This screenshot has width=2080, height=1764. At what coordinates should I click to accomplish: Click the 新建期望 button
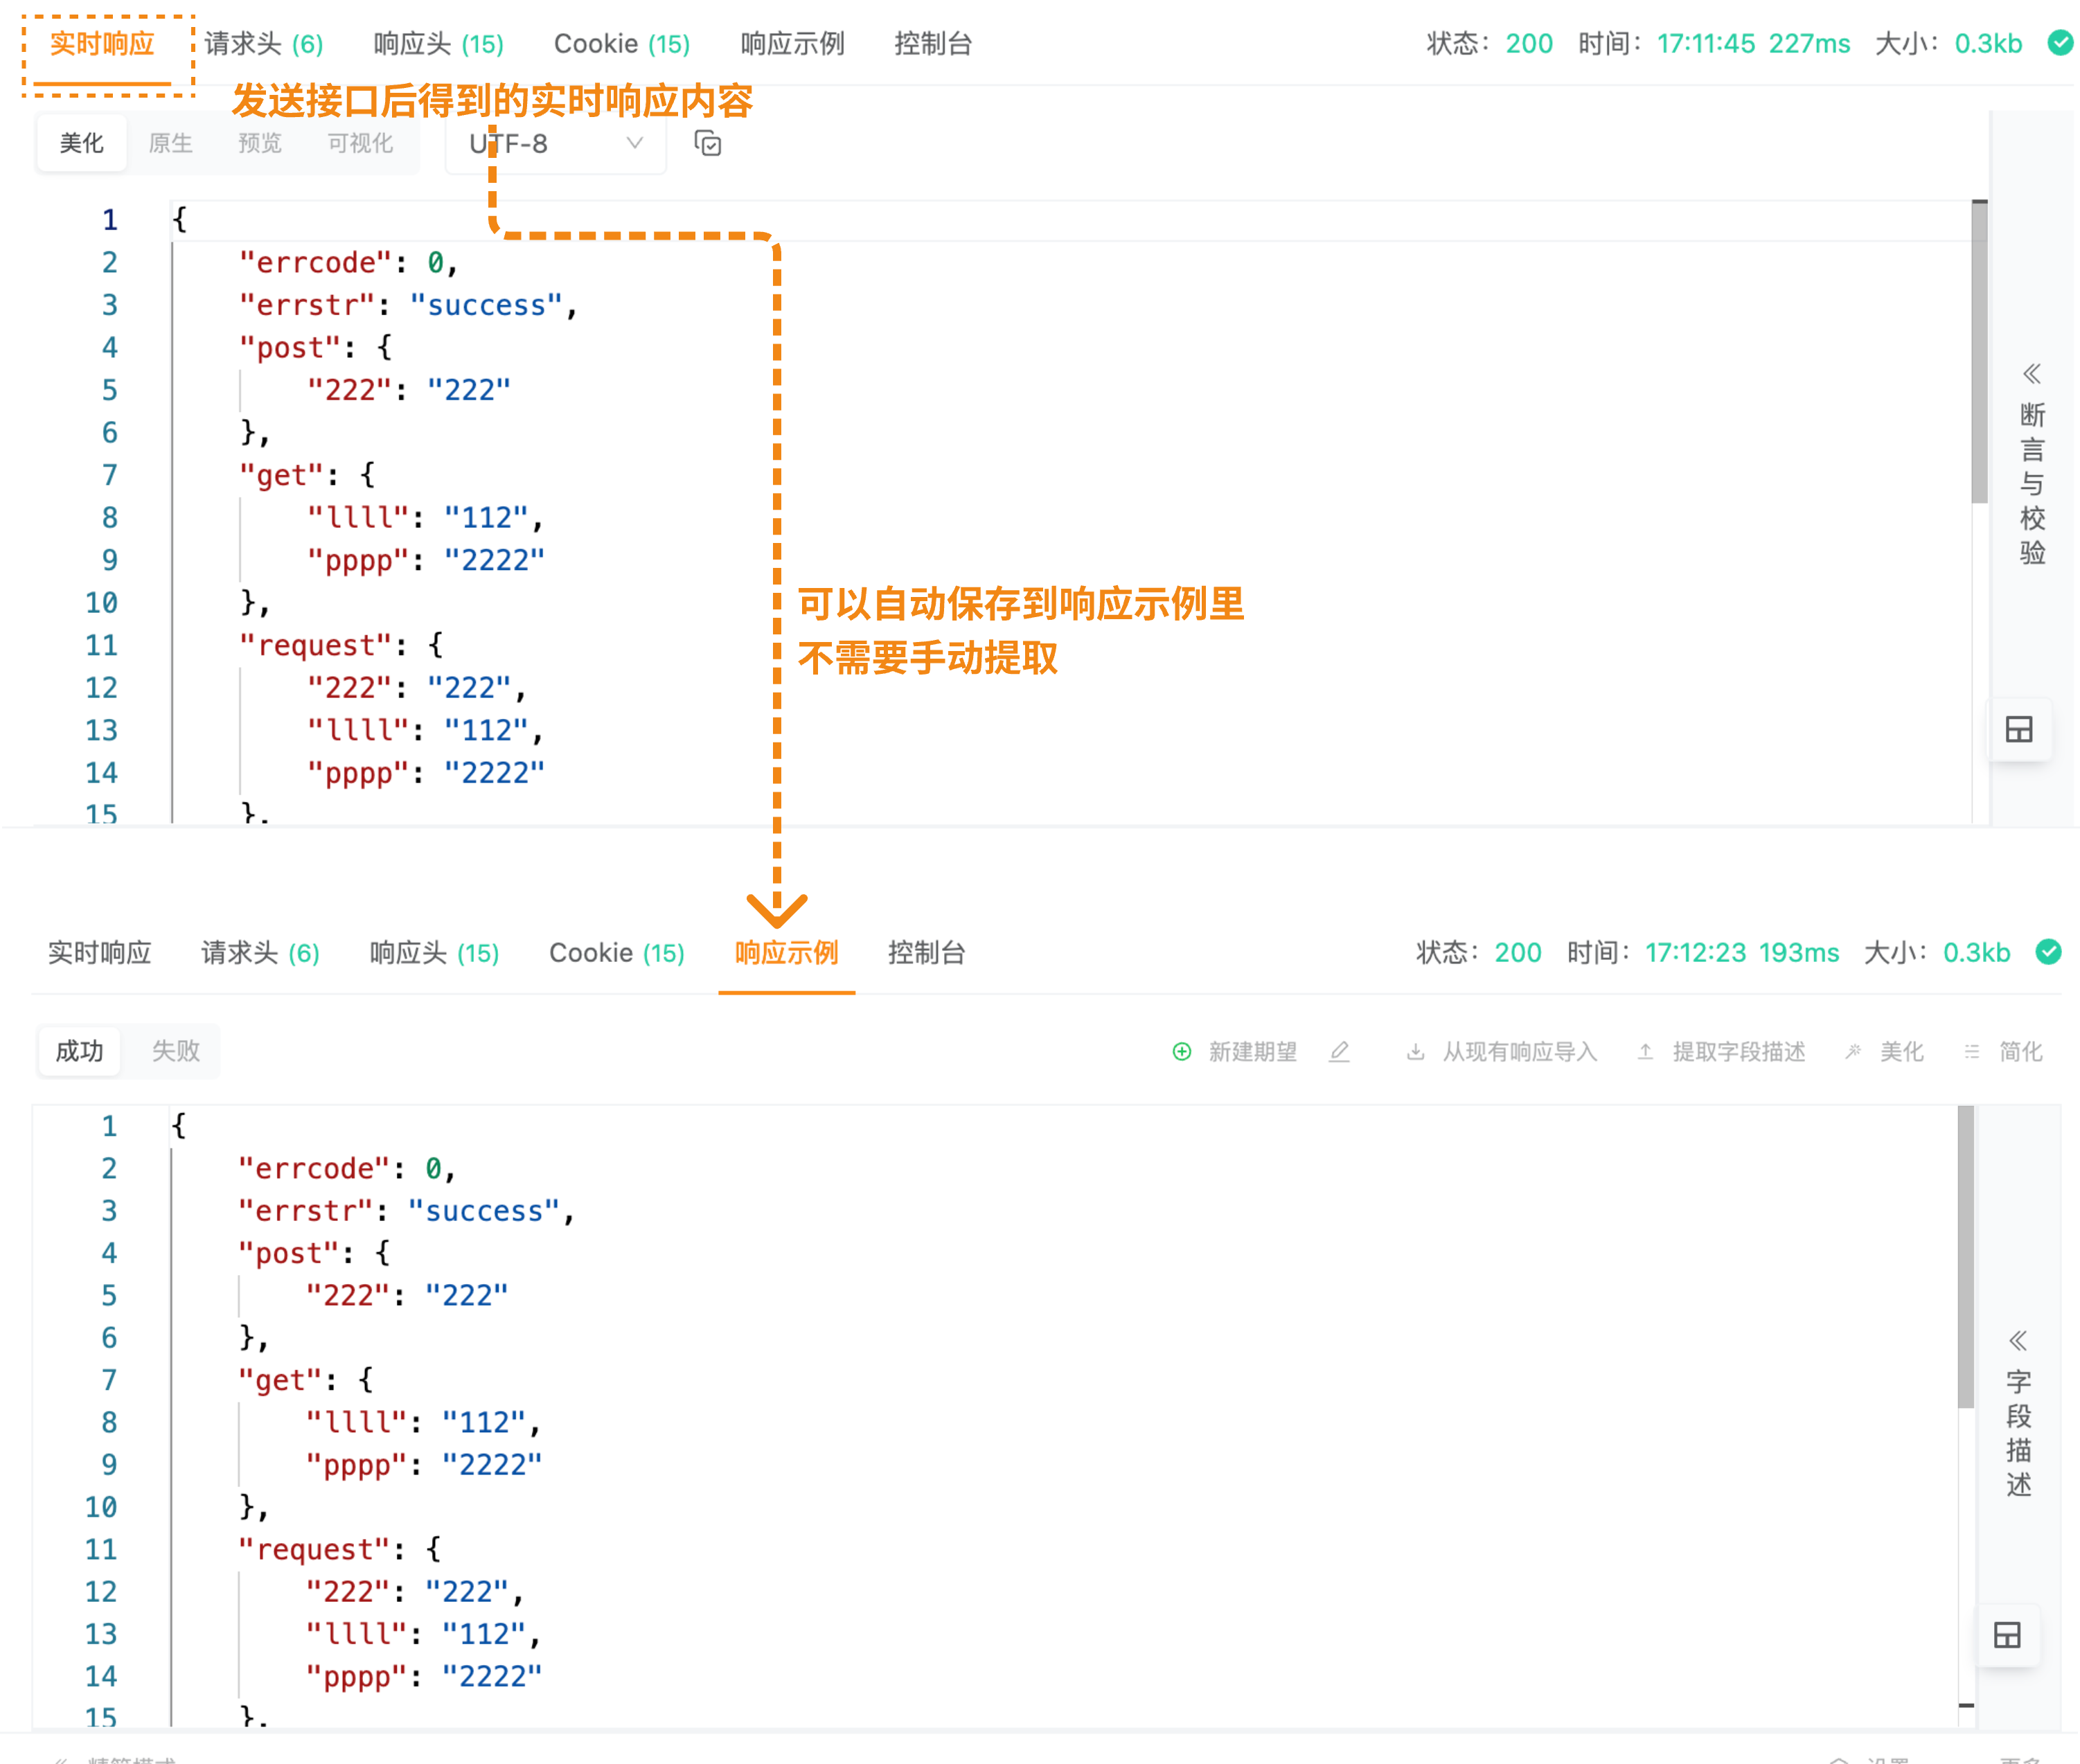coord(1235,1052)
